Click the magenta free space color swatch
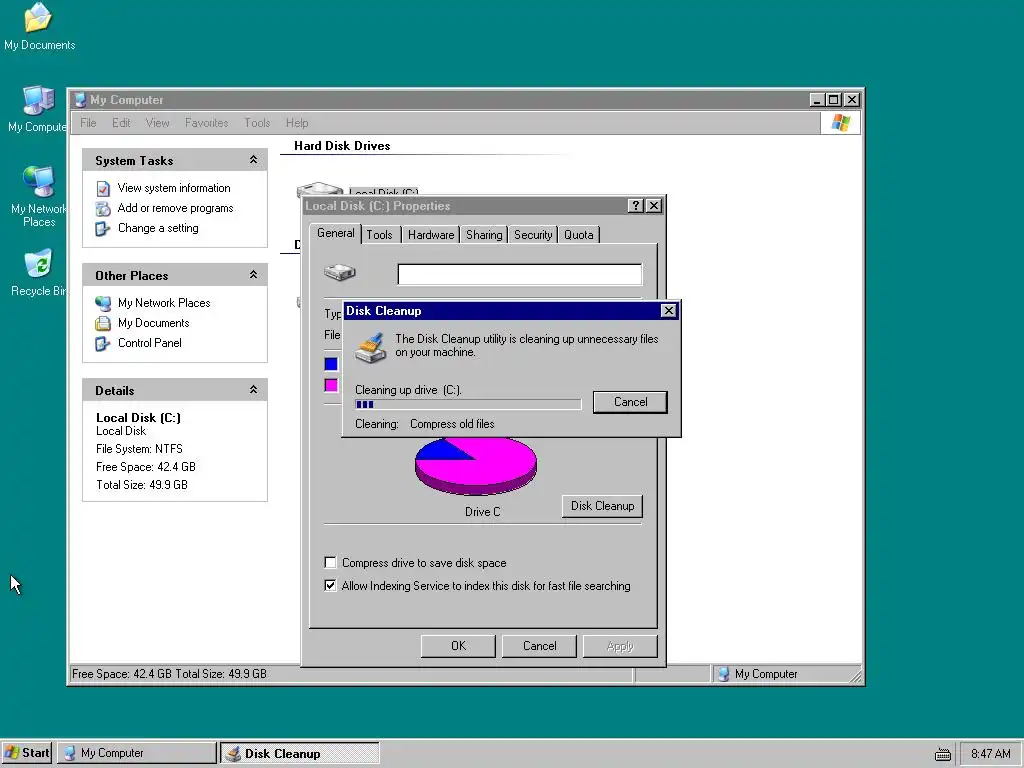 pyautogui.click(x=331, y=385)
